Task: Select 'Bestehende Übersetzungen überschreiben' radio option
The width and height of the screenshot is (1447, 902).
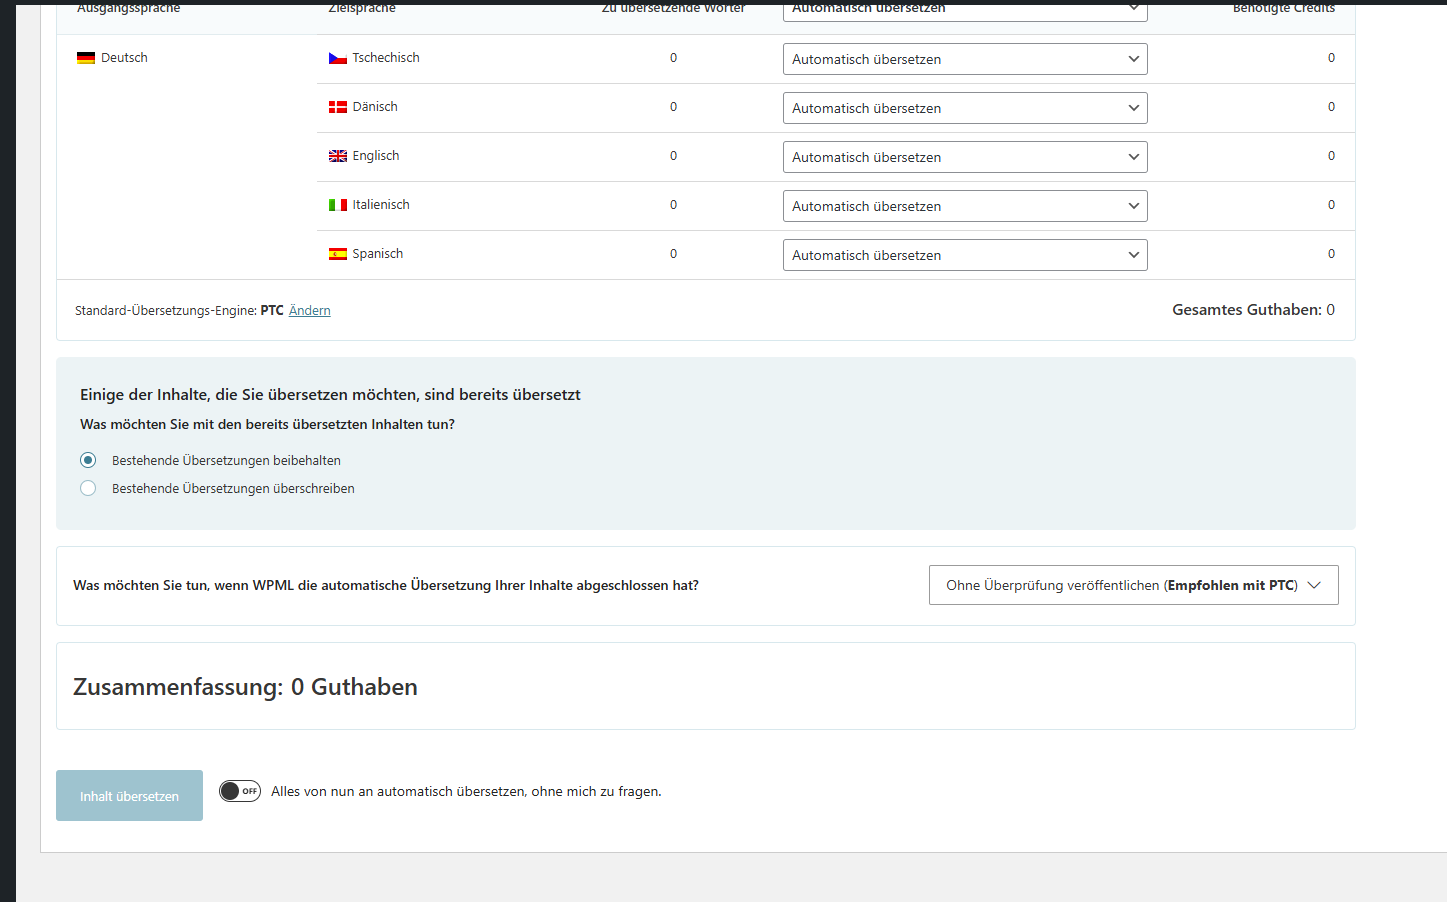Action: pos(88,488)
